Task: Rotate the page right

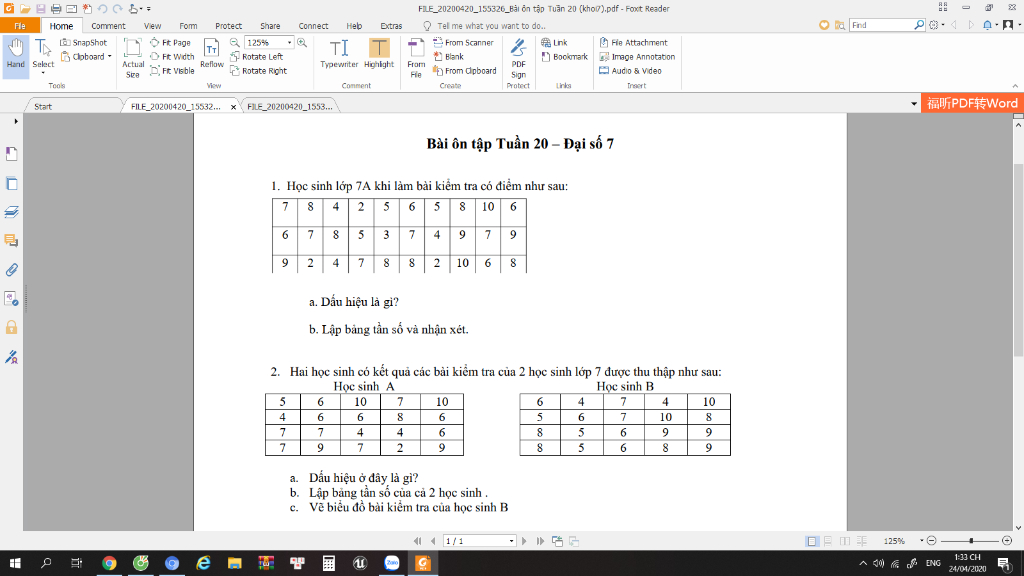Action: 259,71
